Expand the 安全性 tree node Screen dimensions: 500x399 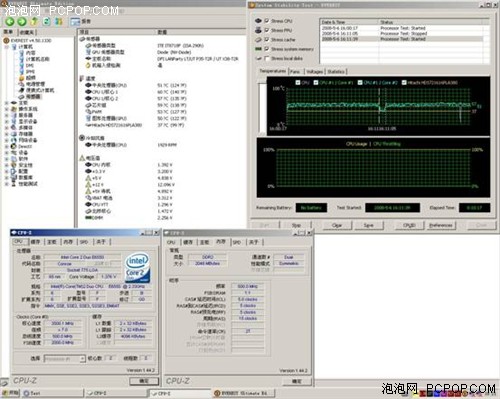(6, 165)
